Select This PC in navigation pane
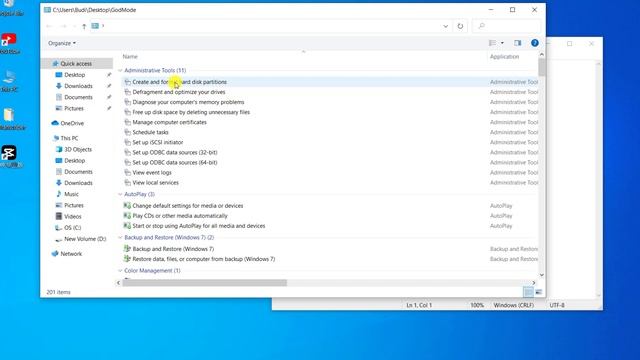The image size is (640, 360). 65,138
